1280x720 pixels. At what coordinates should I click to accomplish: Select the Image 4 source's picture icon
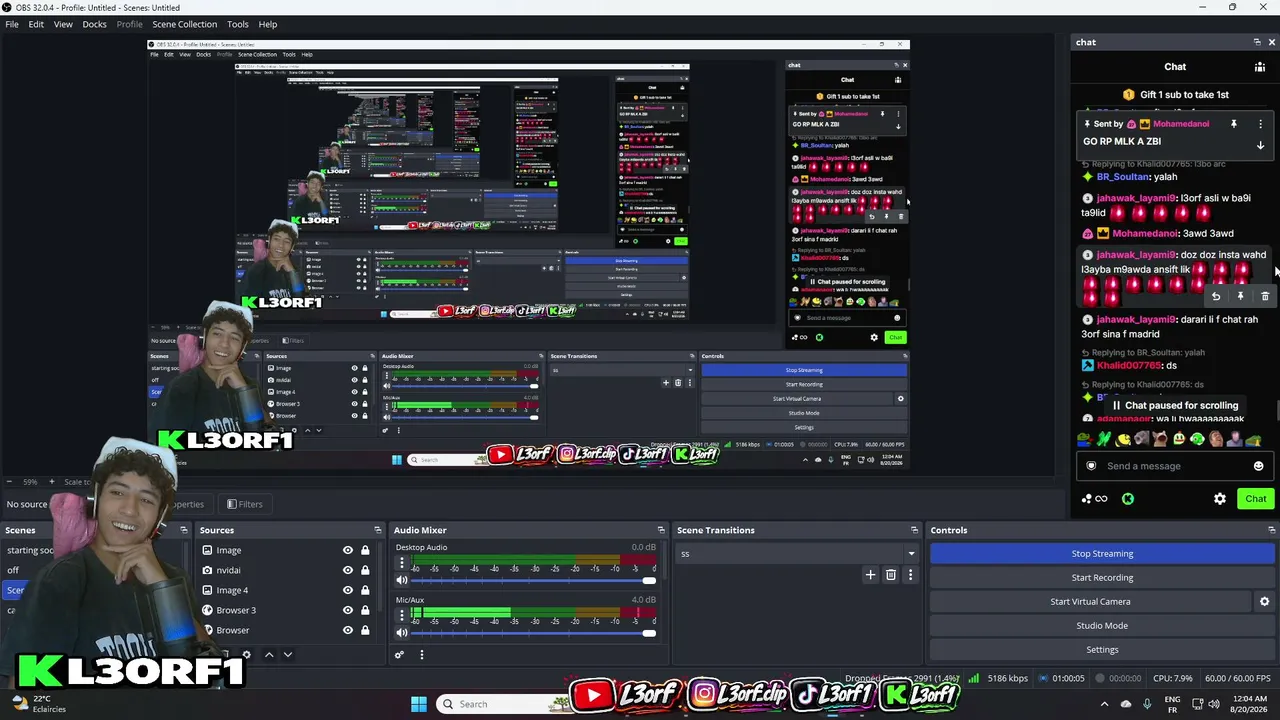(207, 590)
